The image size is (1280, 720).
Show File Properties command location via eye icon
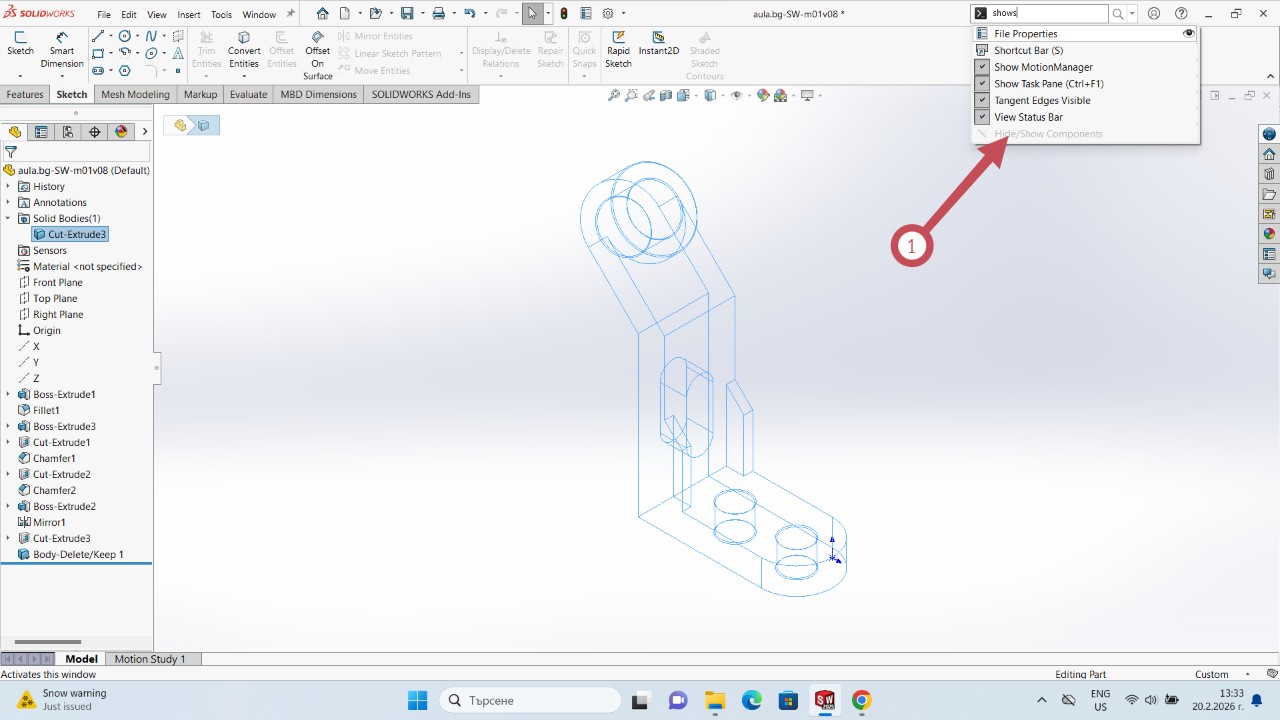tap(1188, 33)
